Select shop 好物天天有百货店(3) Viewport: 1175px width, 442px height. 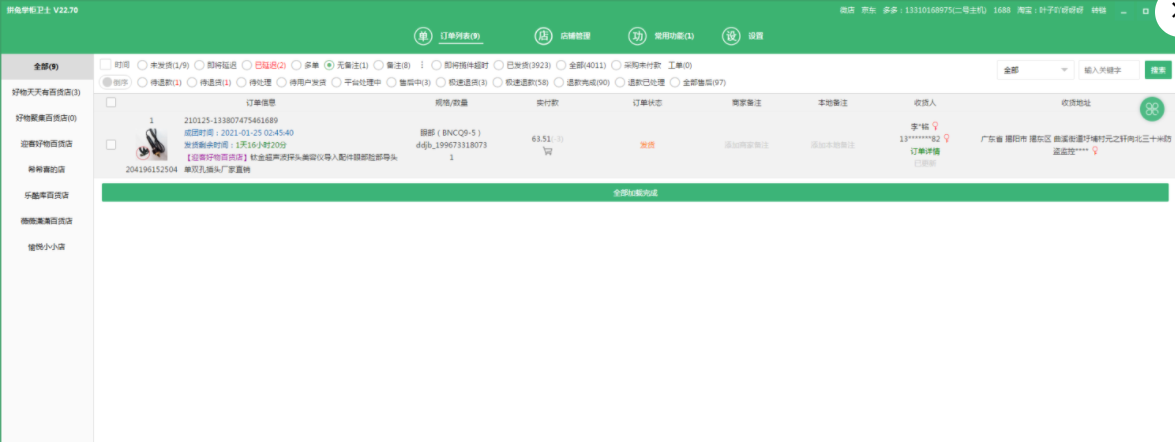pyautogui.click(x=46, y=92)
